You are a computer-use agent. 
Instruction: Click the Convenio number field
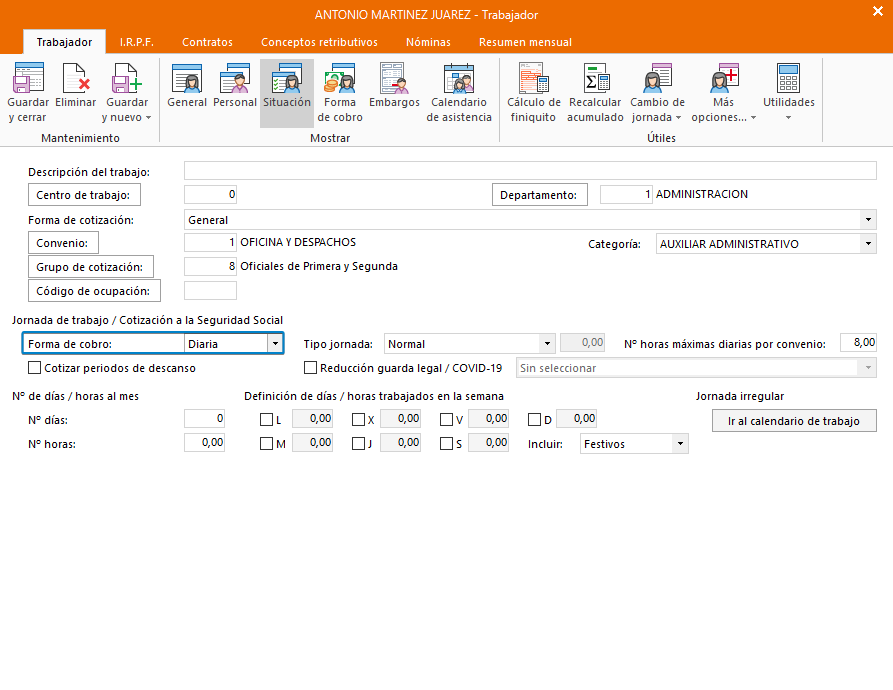point(210,243)
